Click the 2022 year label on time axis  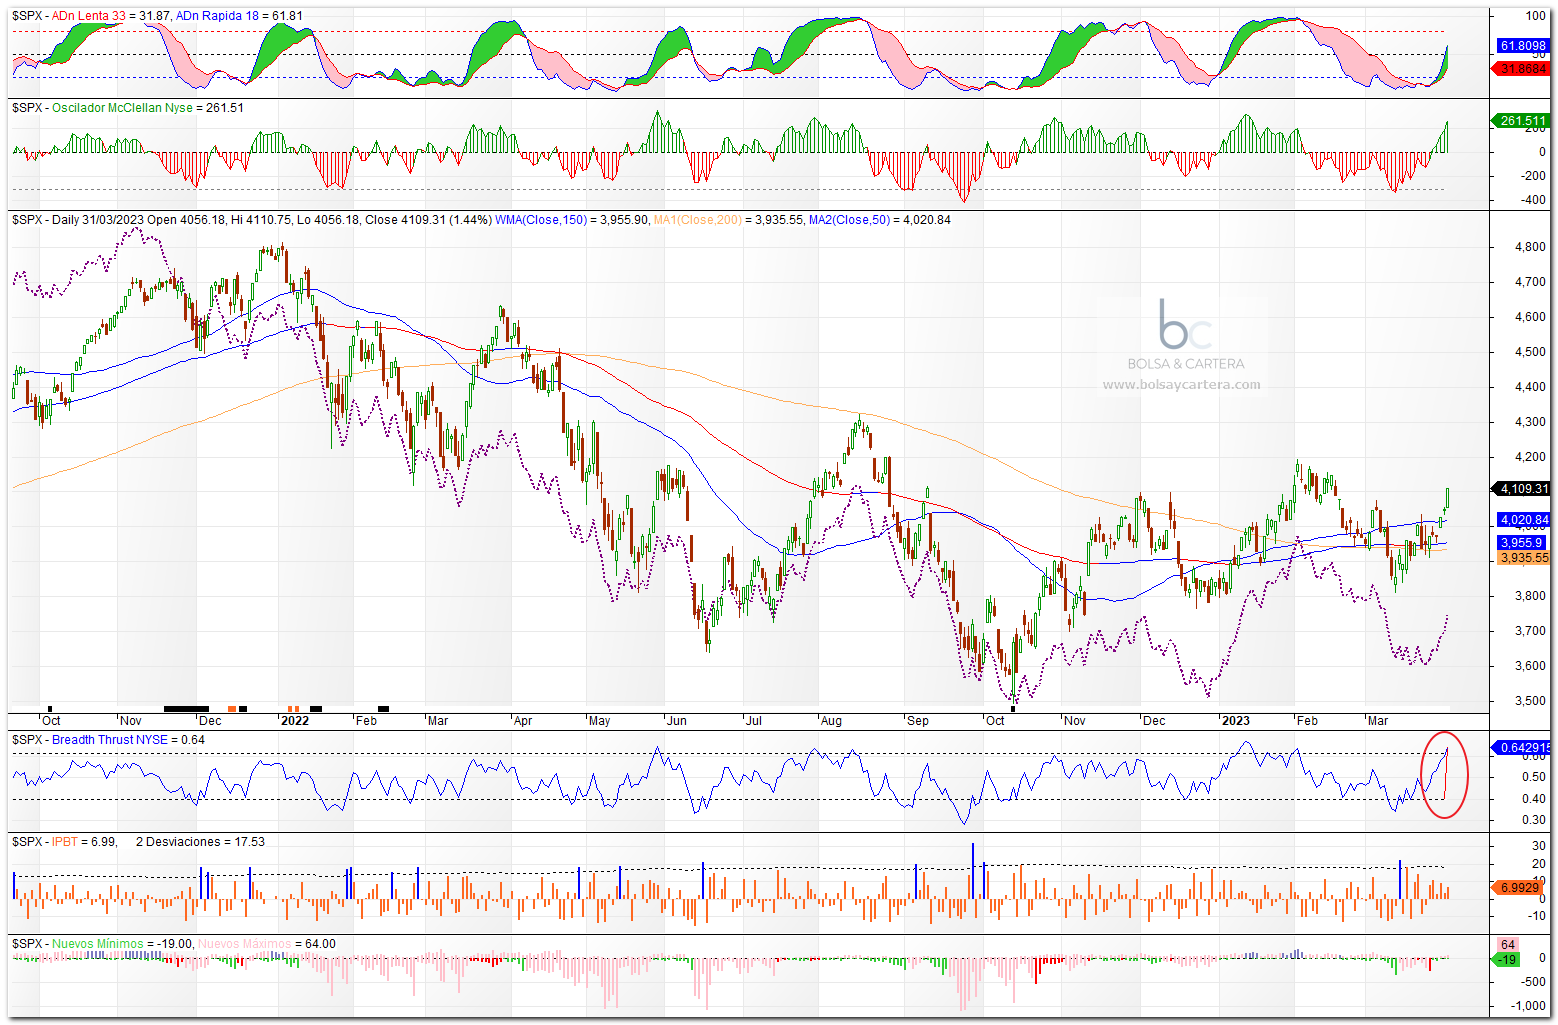click(x=295, y=721)
